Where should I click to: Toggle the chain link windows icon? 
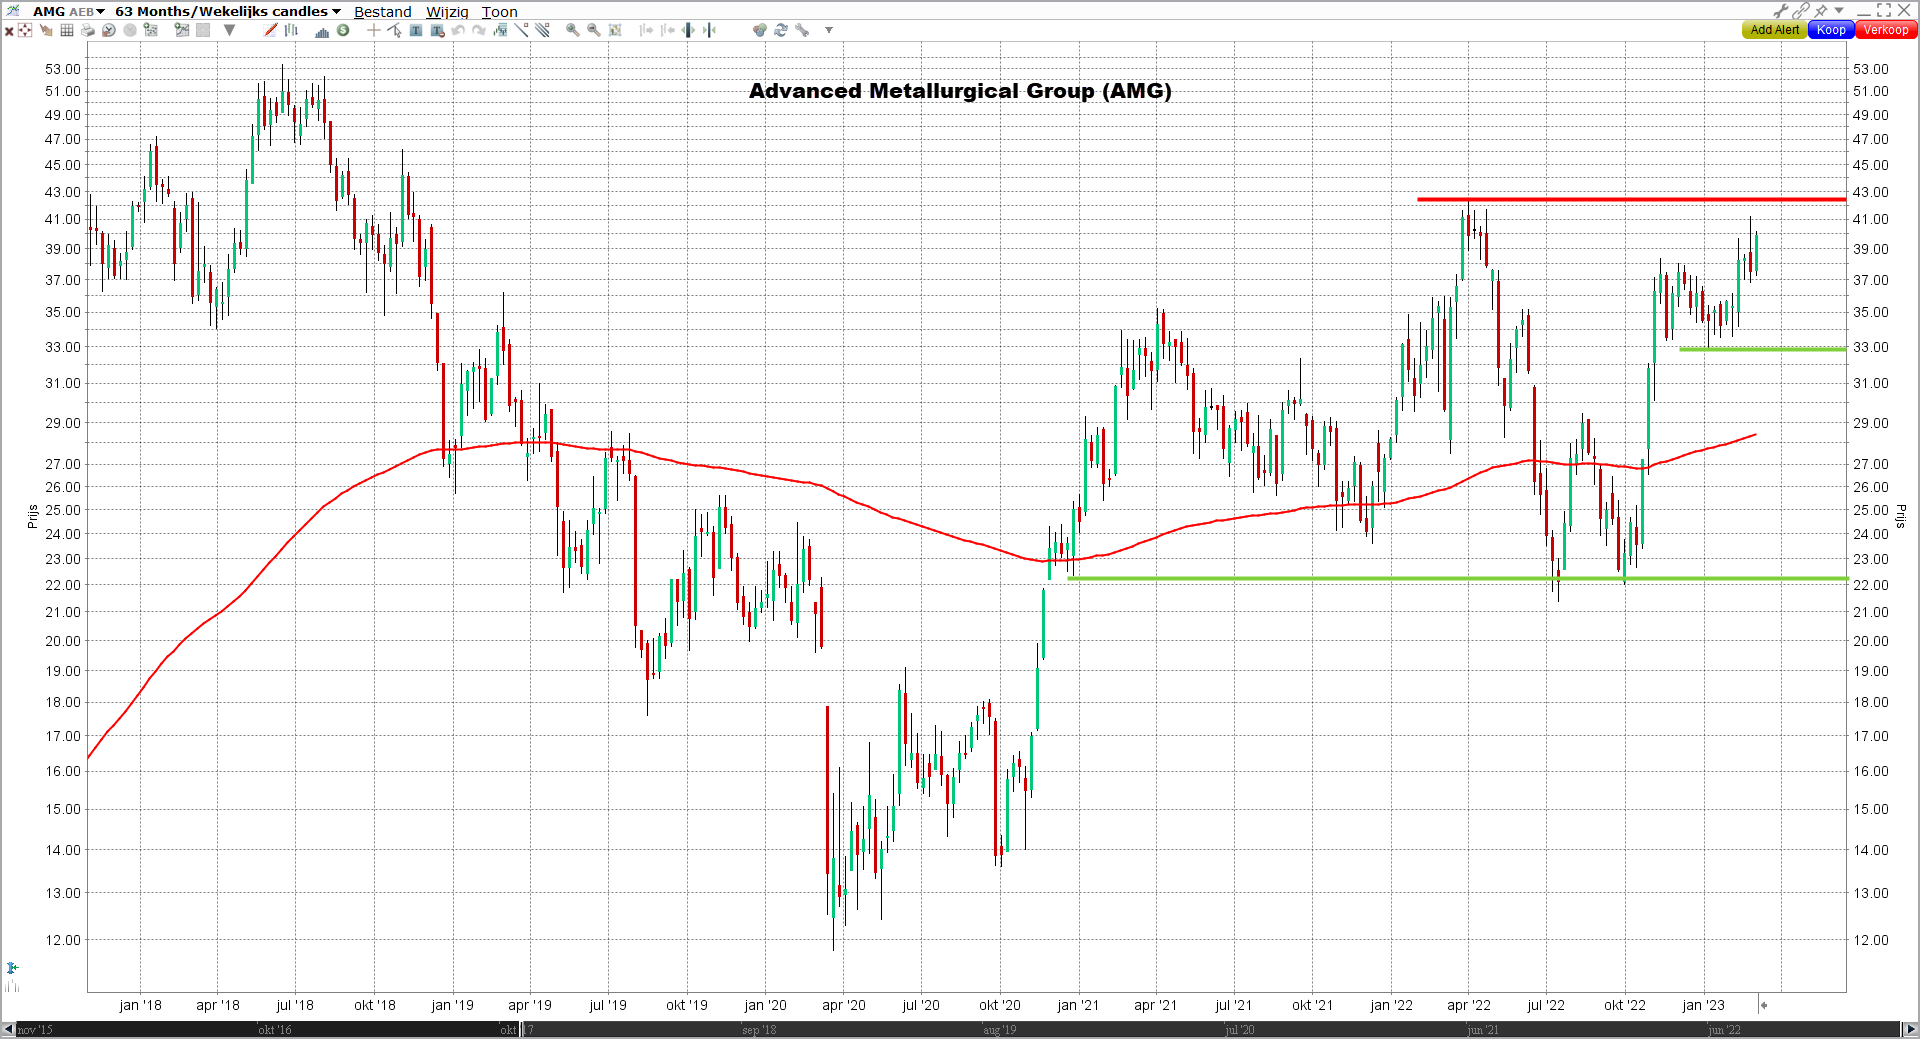pyautogui.click(x=1800, y=10)
